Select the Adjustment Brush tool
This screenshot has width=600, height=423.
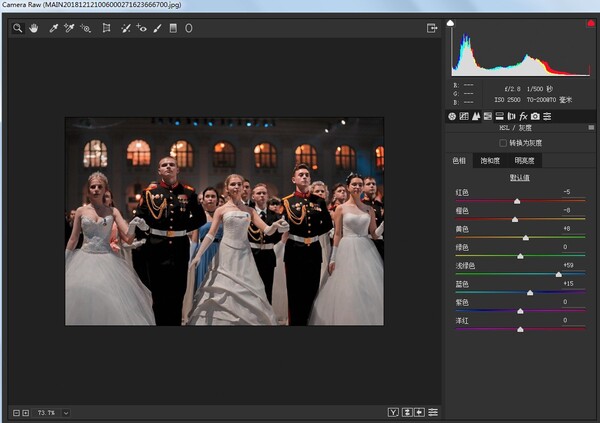click(157, 28)
